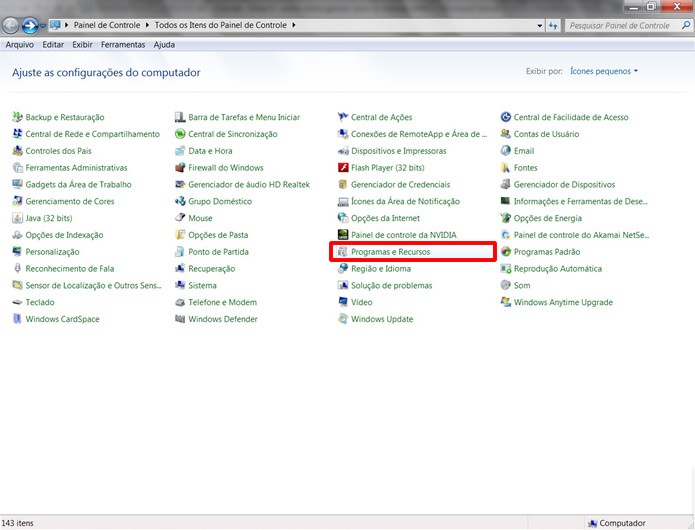Click the Sistema link
695x530 pixels.
[x=202, y=286]
